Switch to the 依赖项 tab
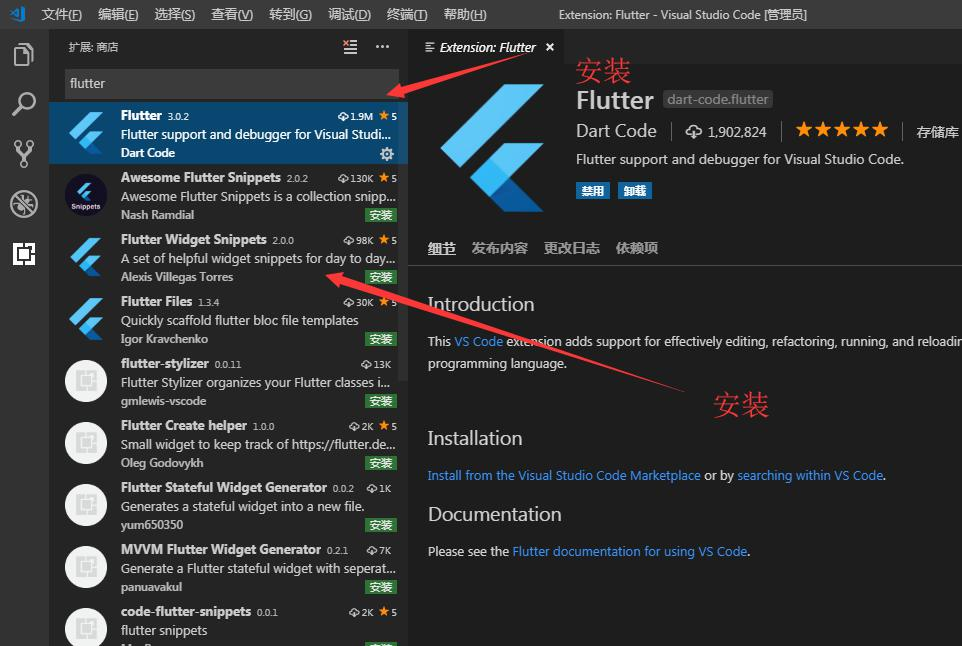 [637, 247]
